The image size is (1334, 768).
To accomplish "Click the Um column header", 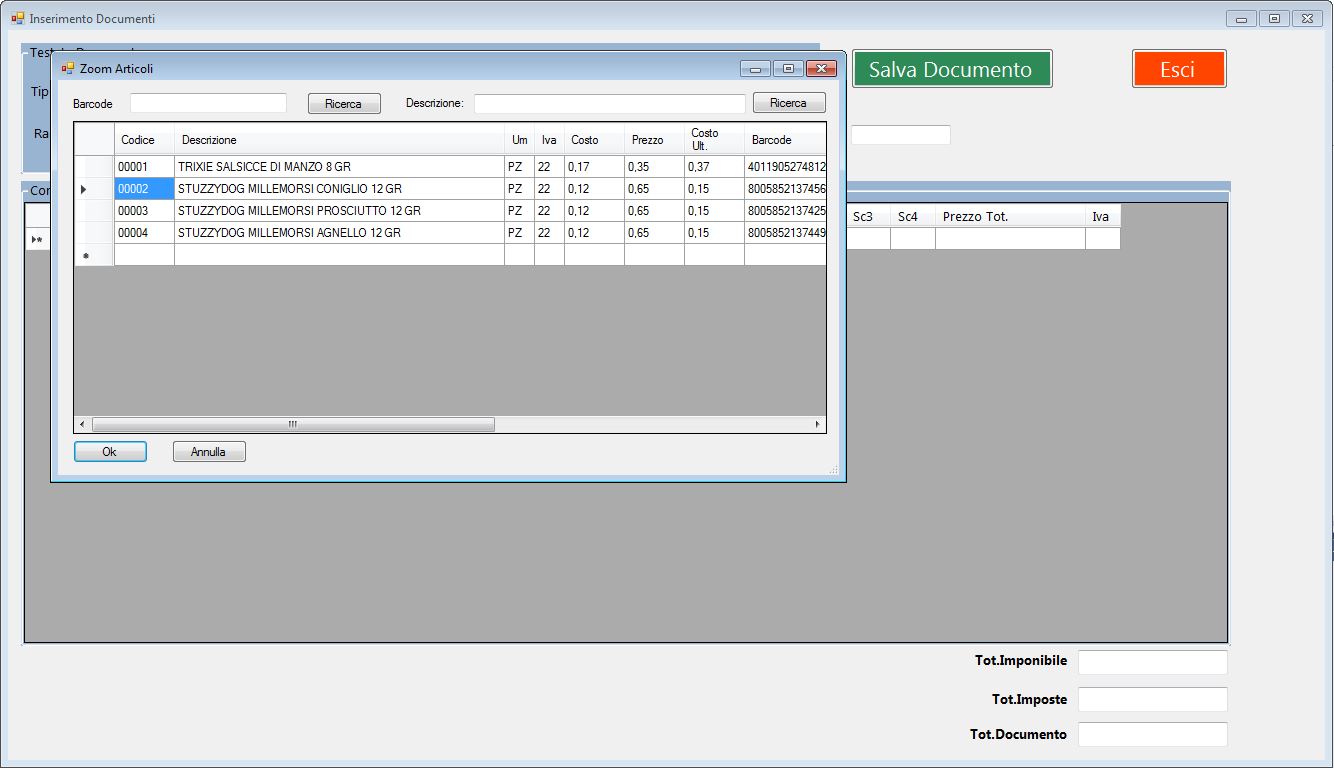I will pyautogui.click(x=519, y=140).
